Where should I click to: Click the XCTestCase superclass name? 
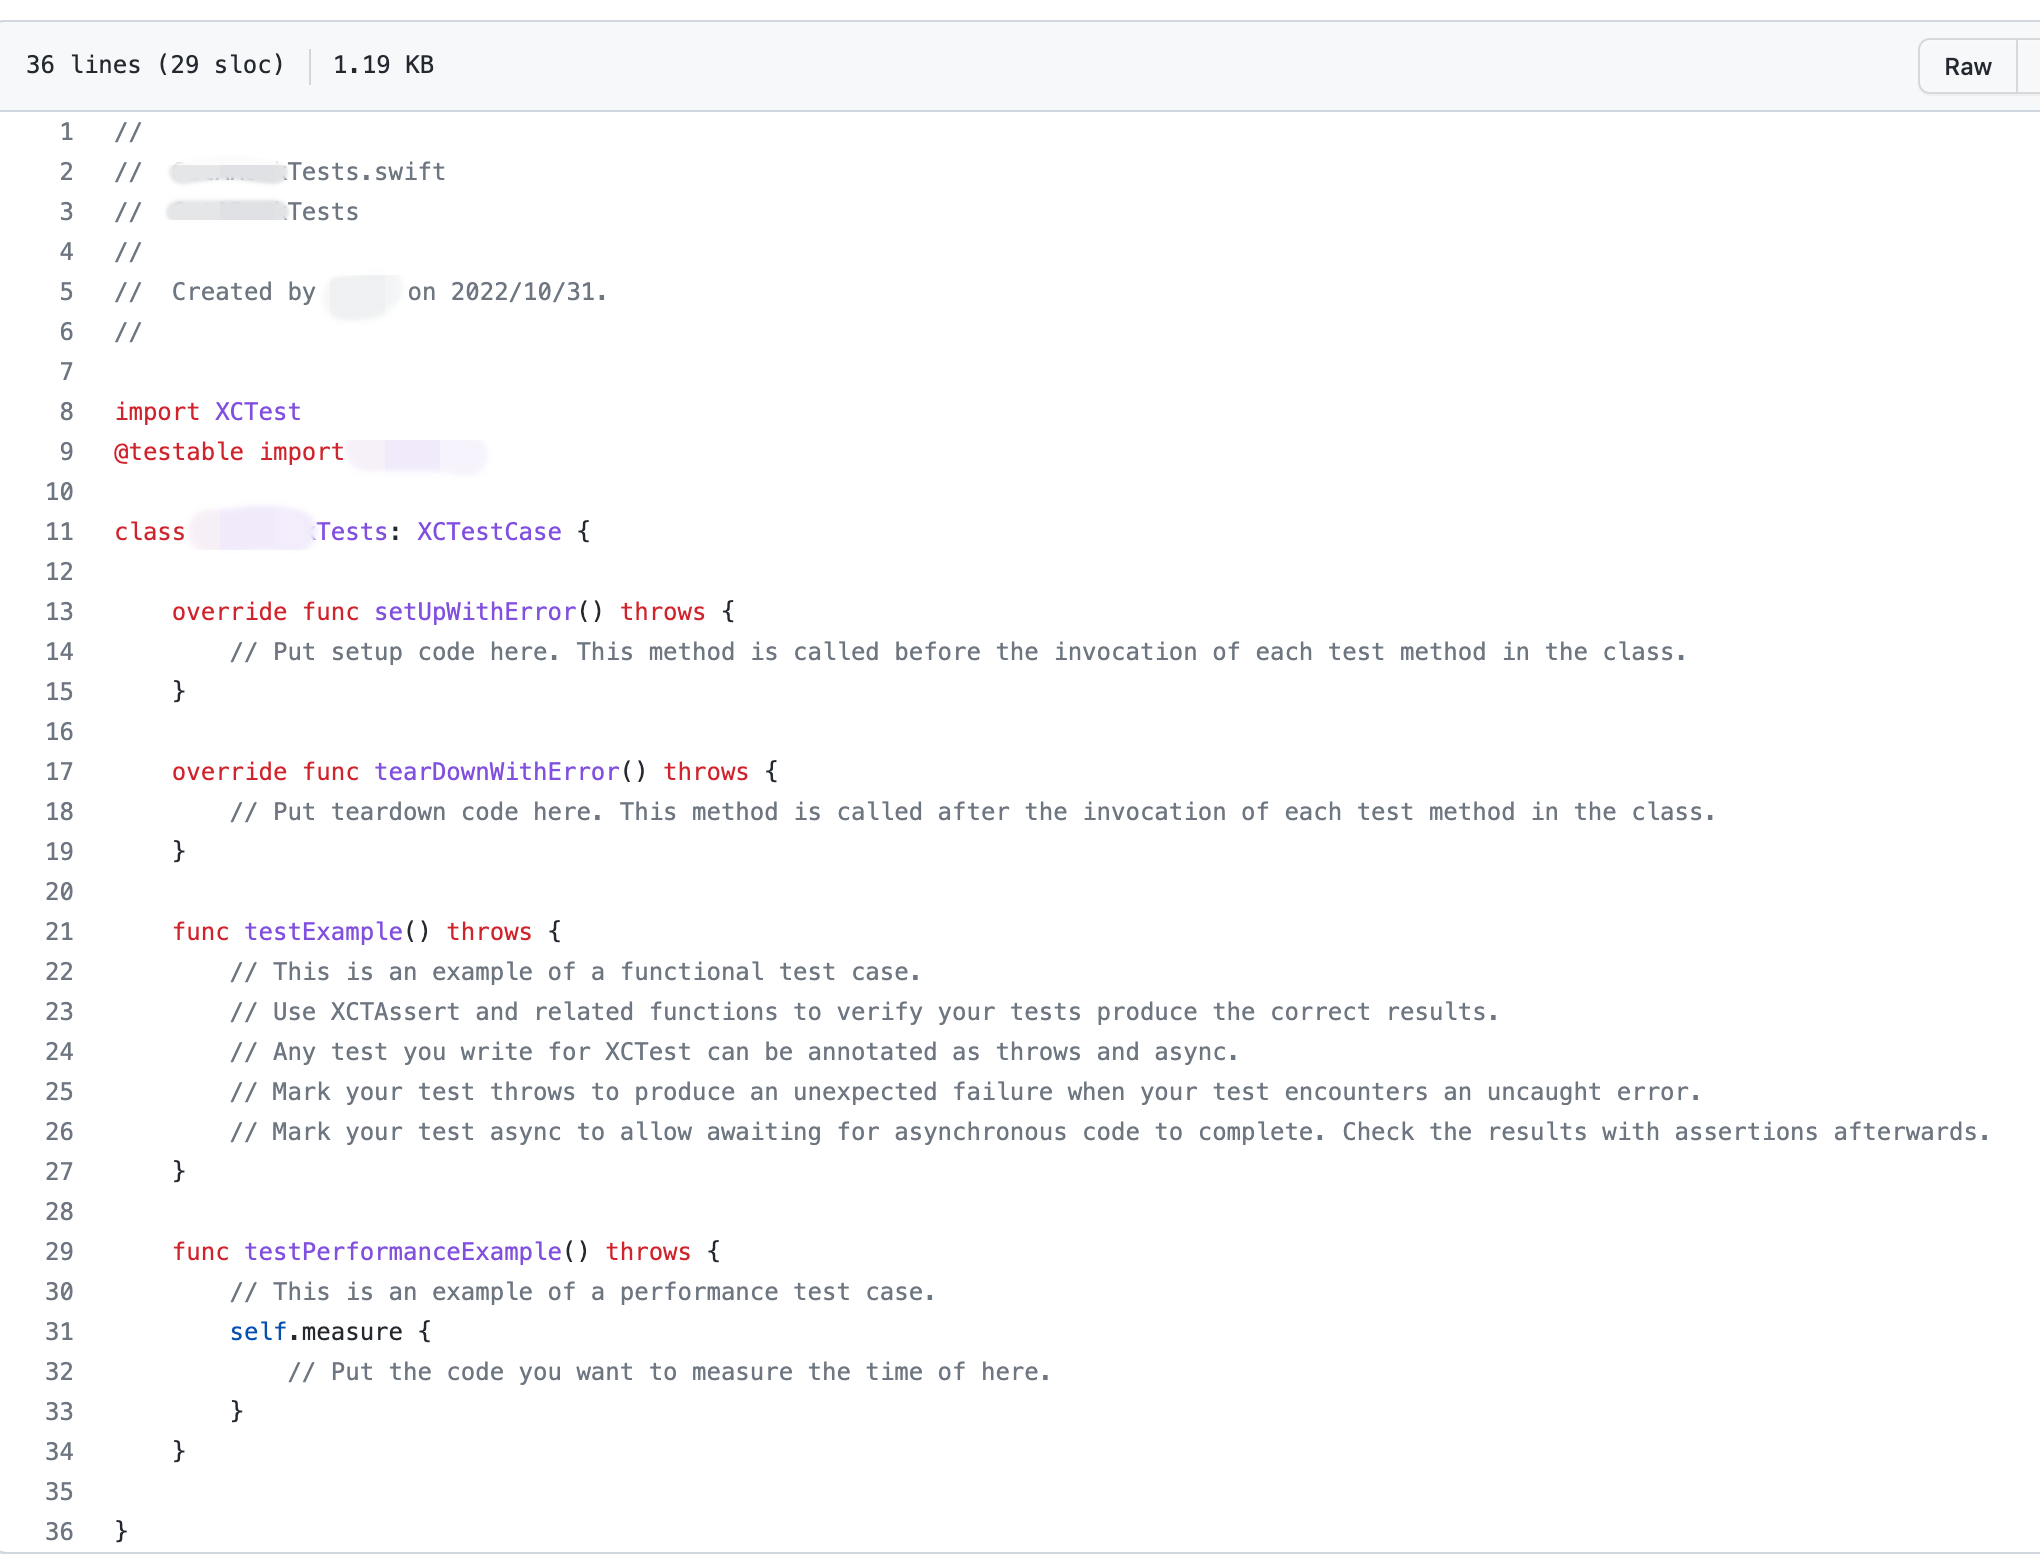pos(489,532)
